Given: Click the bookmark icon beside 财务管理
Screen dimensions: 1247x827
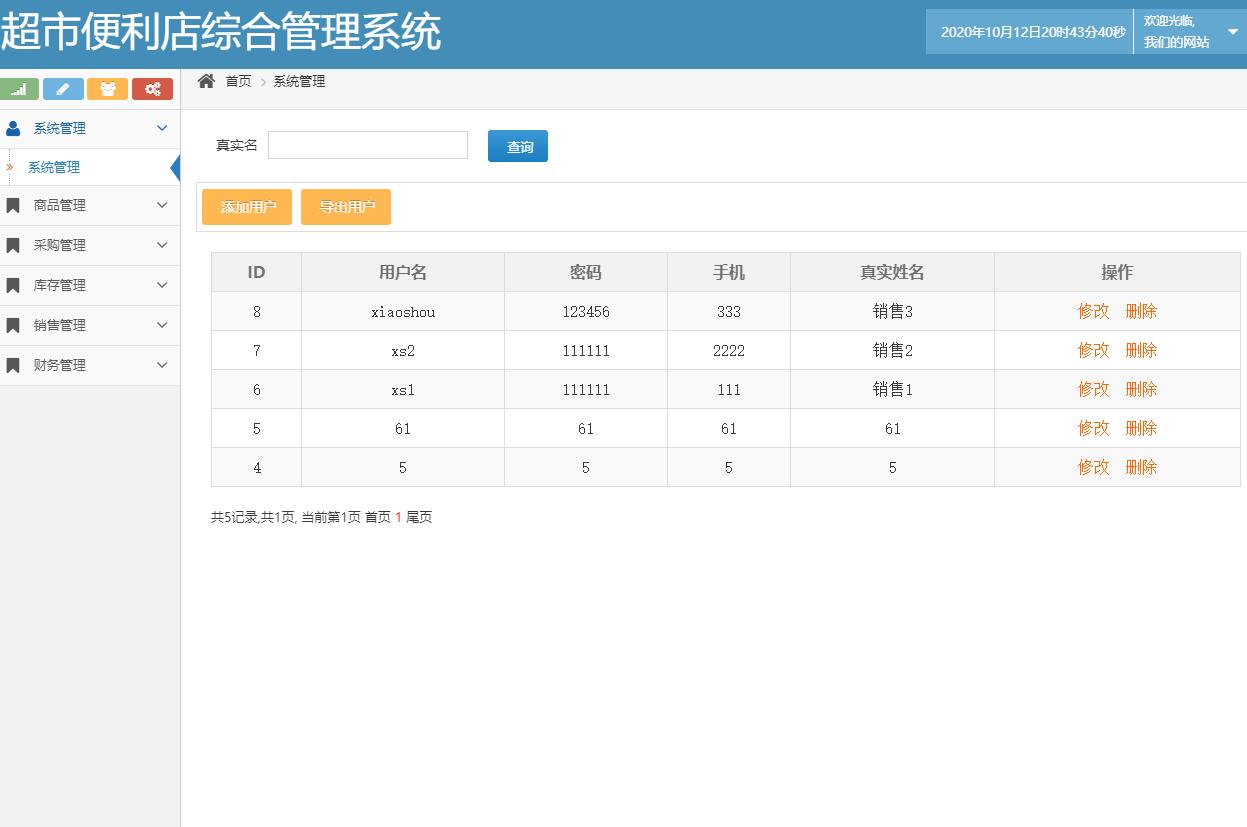Looking at the screenshot, I should point(13,366).
